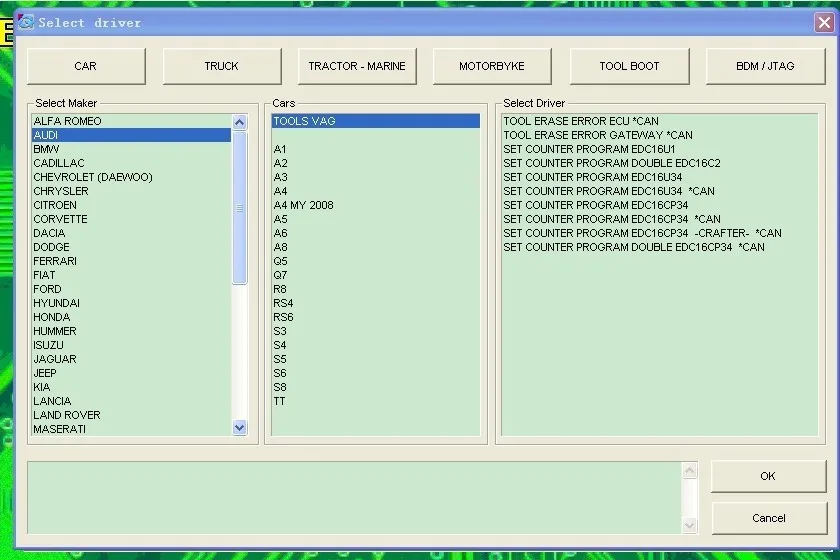This screenshot has width=840, height=560.
Task: Select RS4 car model
Action: pyautogui.click(x=376, y=303)
